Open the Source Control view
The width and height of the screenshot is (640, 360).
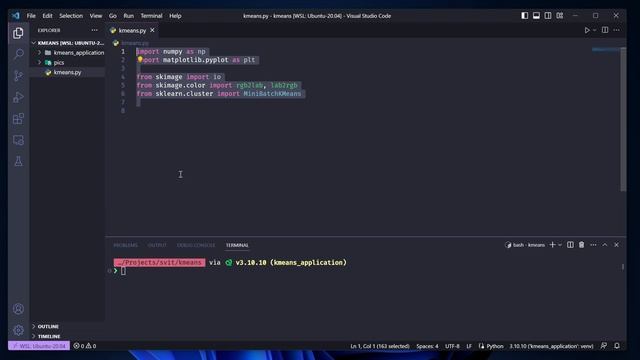point(18,76)
